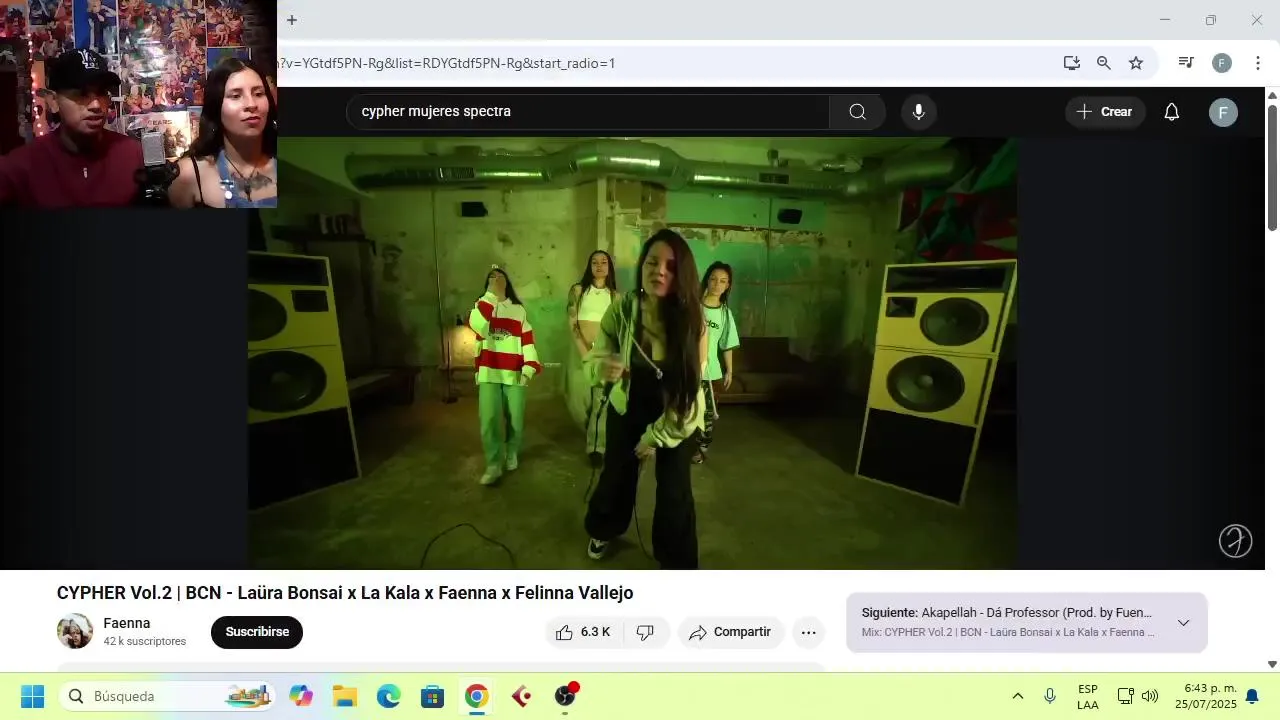Screen dimensions: 1280x720
Task: Open YouTube notifications bell
Action: point(1172,112)
